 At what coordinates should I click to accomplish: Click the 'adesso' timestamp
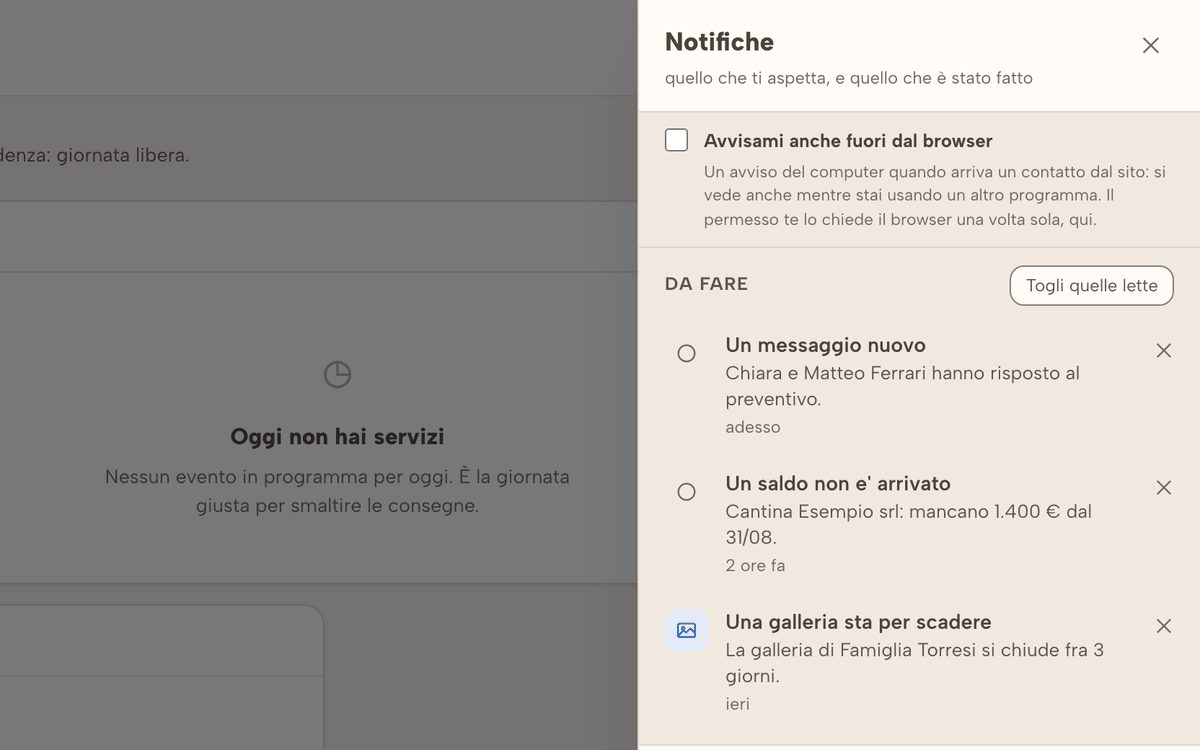753,427
